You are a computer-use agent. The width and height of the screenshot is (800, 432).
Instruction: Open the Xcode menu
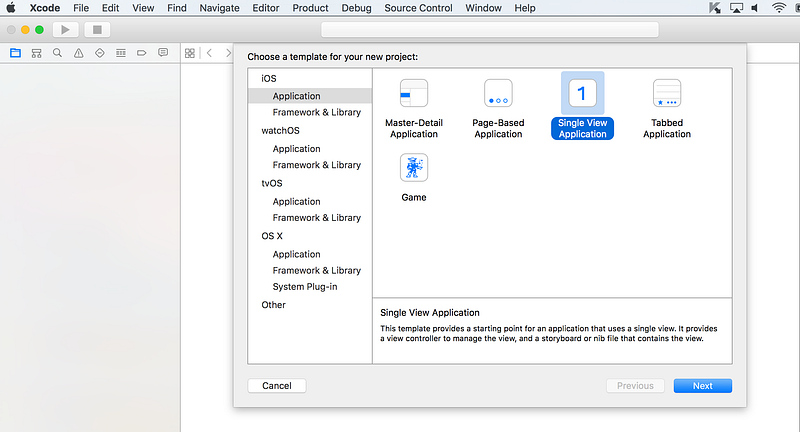coord(45,8)
